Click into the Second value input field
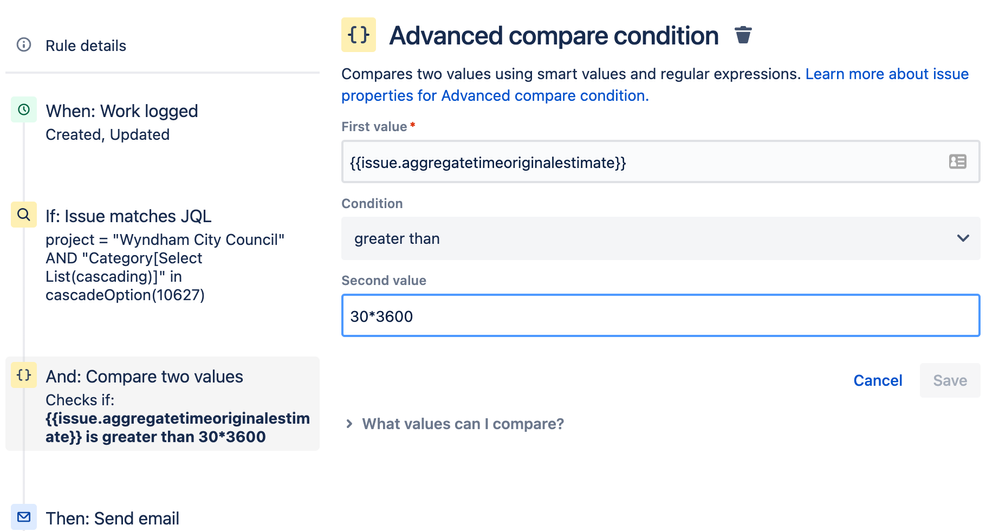 [660, 316]
